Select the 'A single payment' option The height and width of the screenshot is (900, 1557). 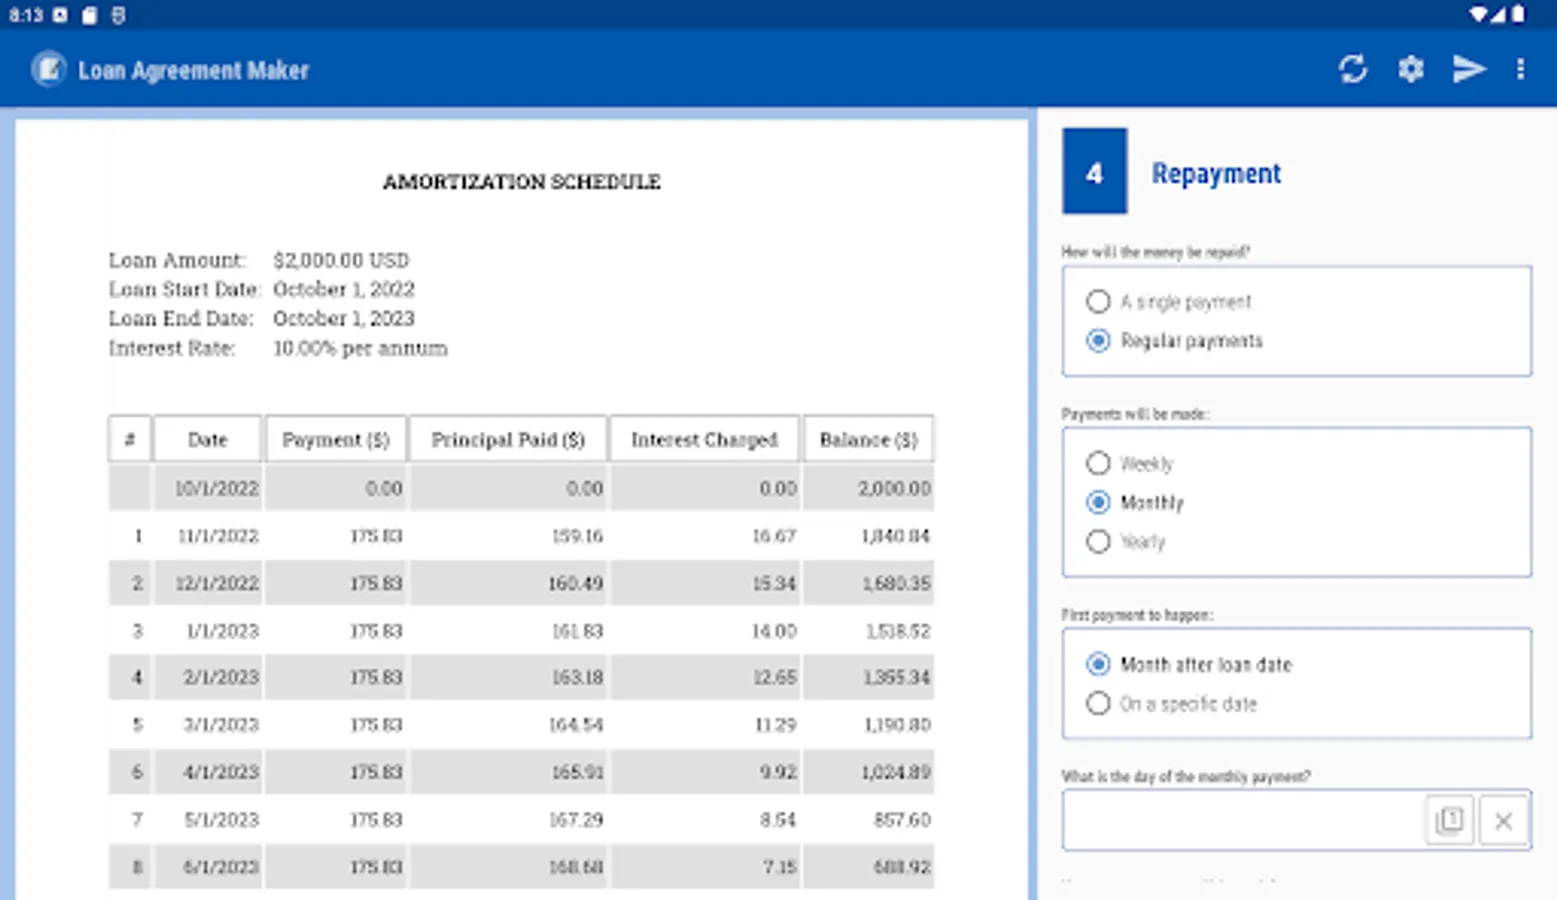(1098, 301)
